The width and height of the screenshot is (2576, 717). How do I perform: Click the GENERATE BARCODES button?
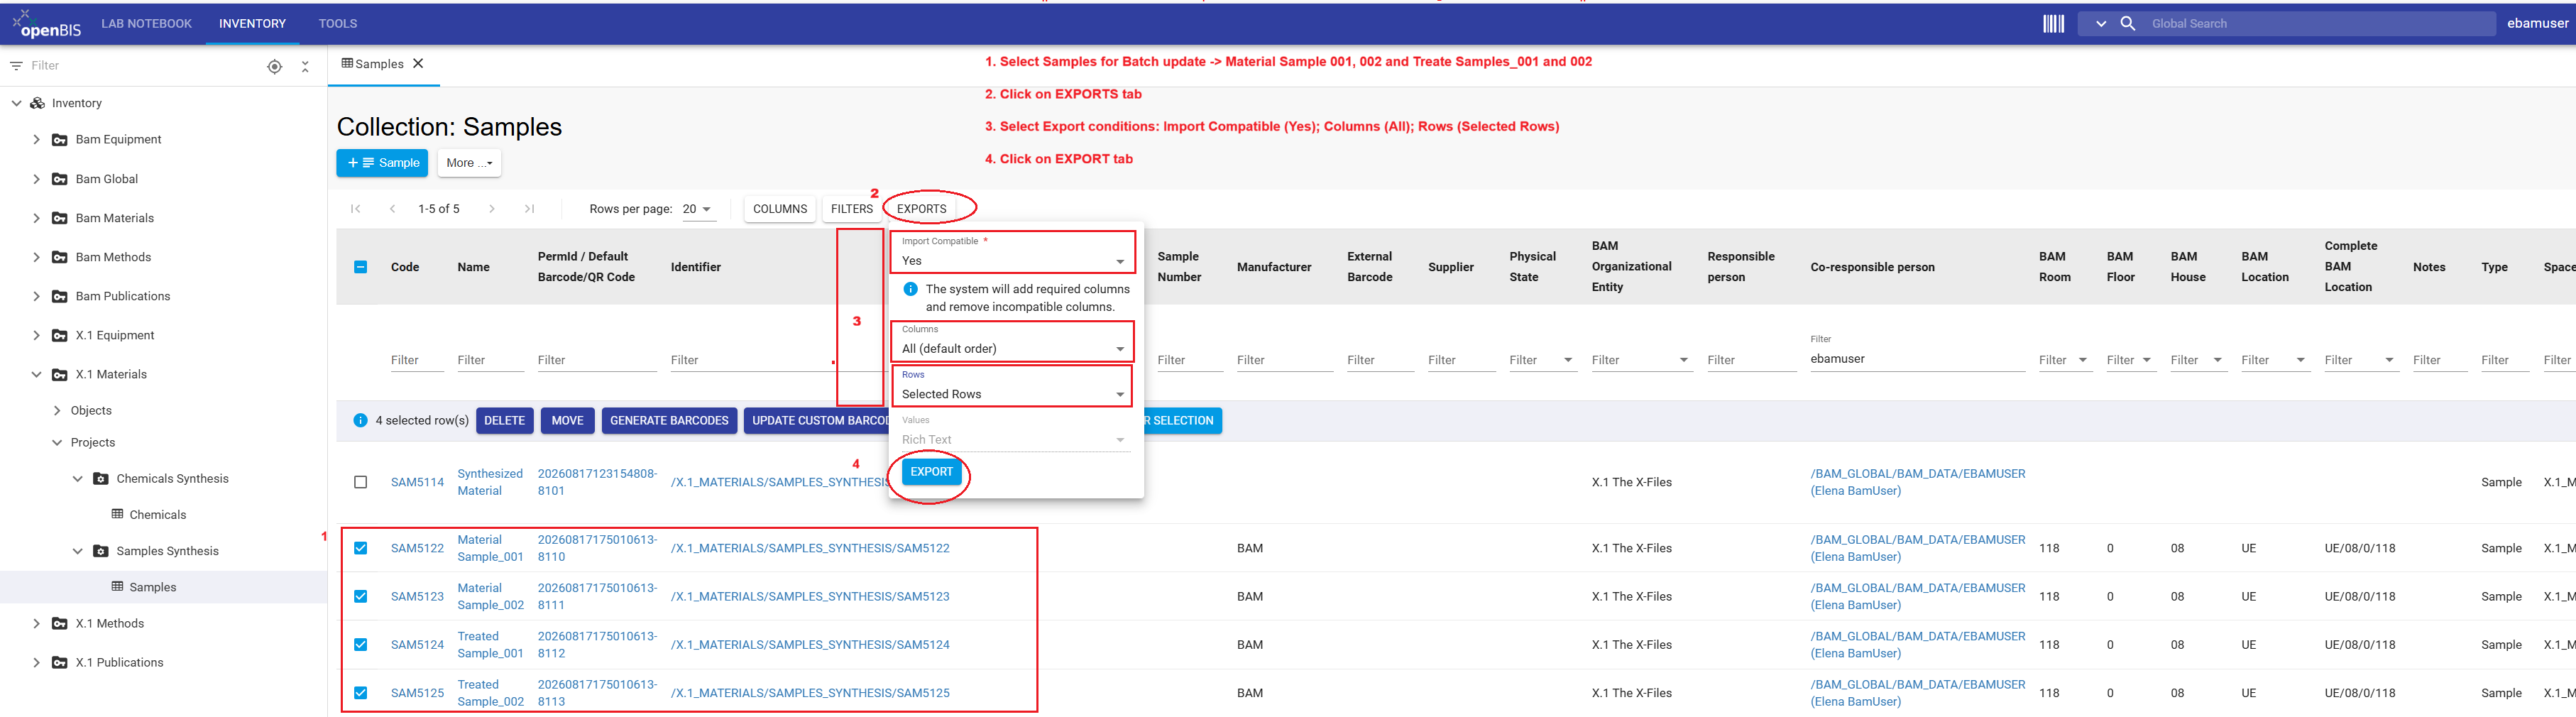click(669, 421)
